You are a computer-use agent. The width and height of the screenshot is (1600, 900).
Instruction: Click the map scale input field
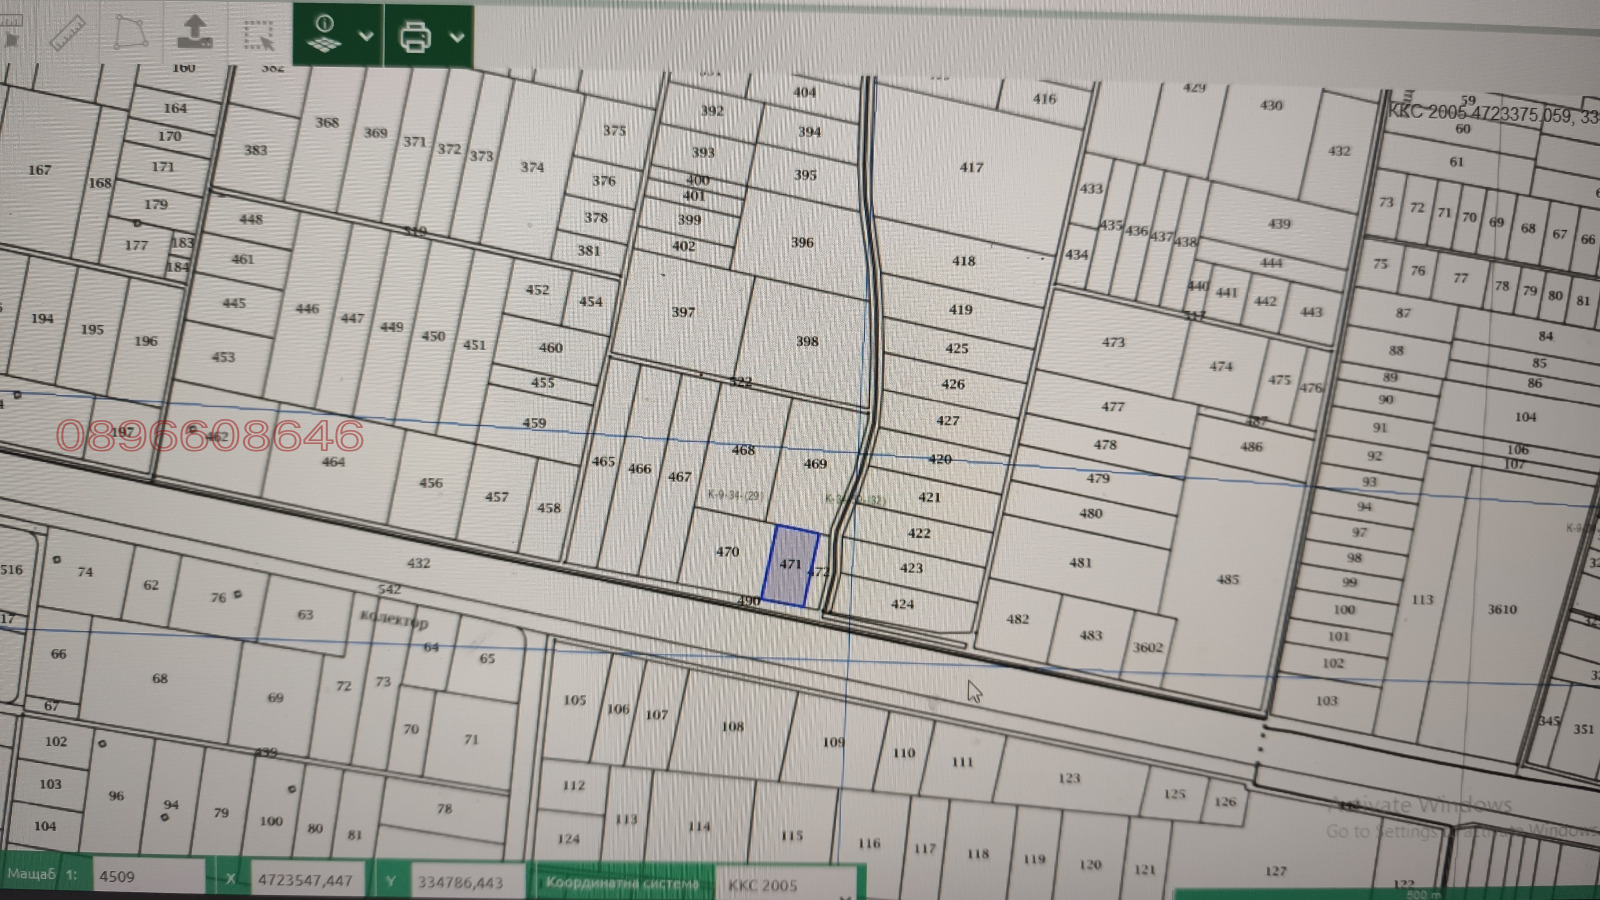(x=148, y=877)
